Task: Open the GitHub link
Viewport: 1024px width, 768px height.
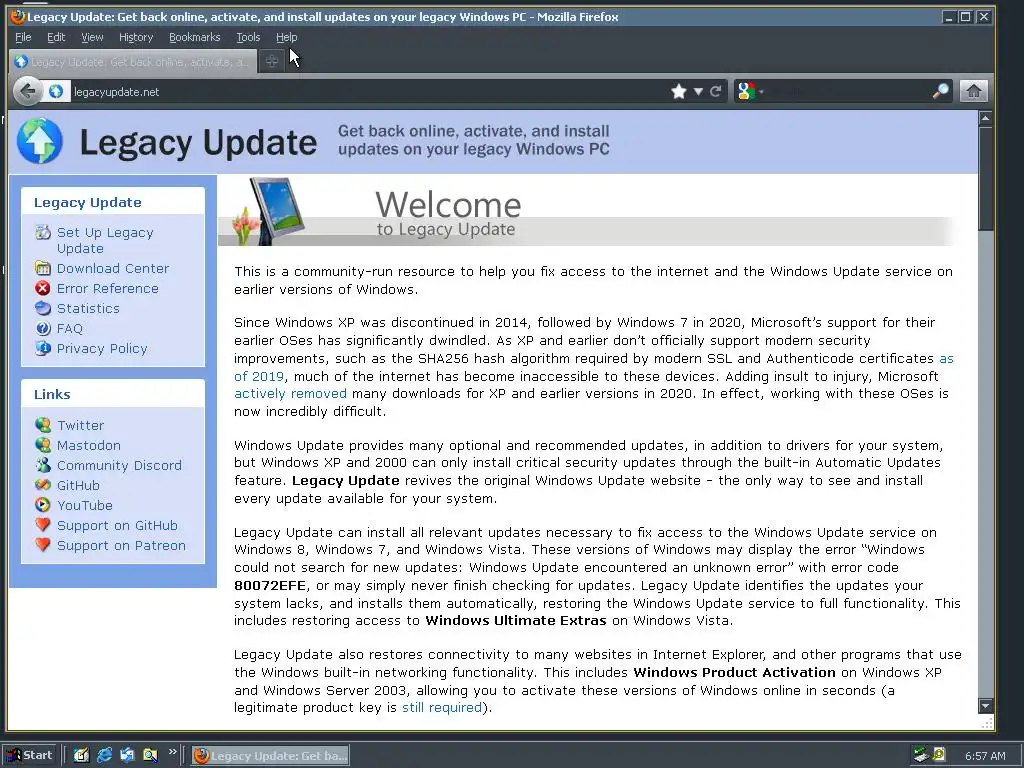Action: 78,485
